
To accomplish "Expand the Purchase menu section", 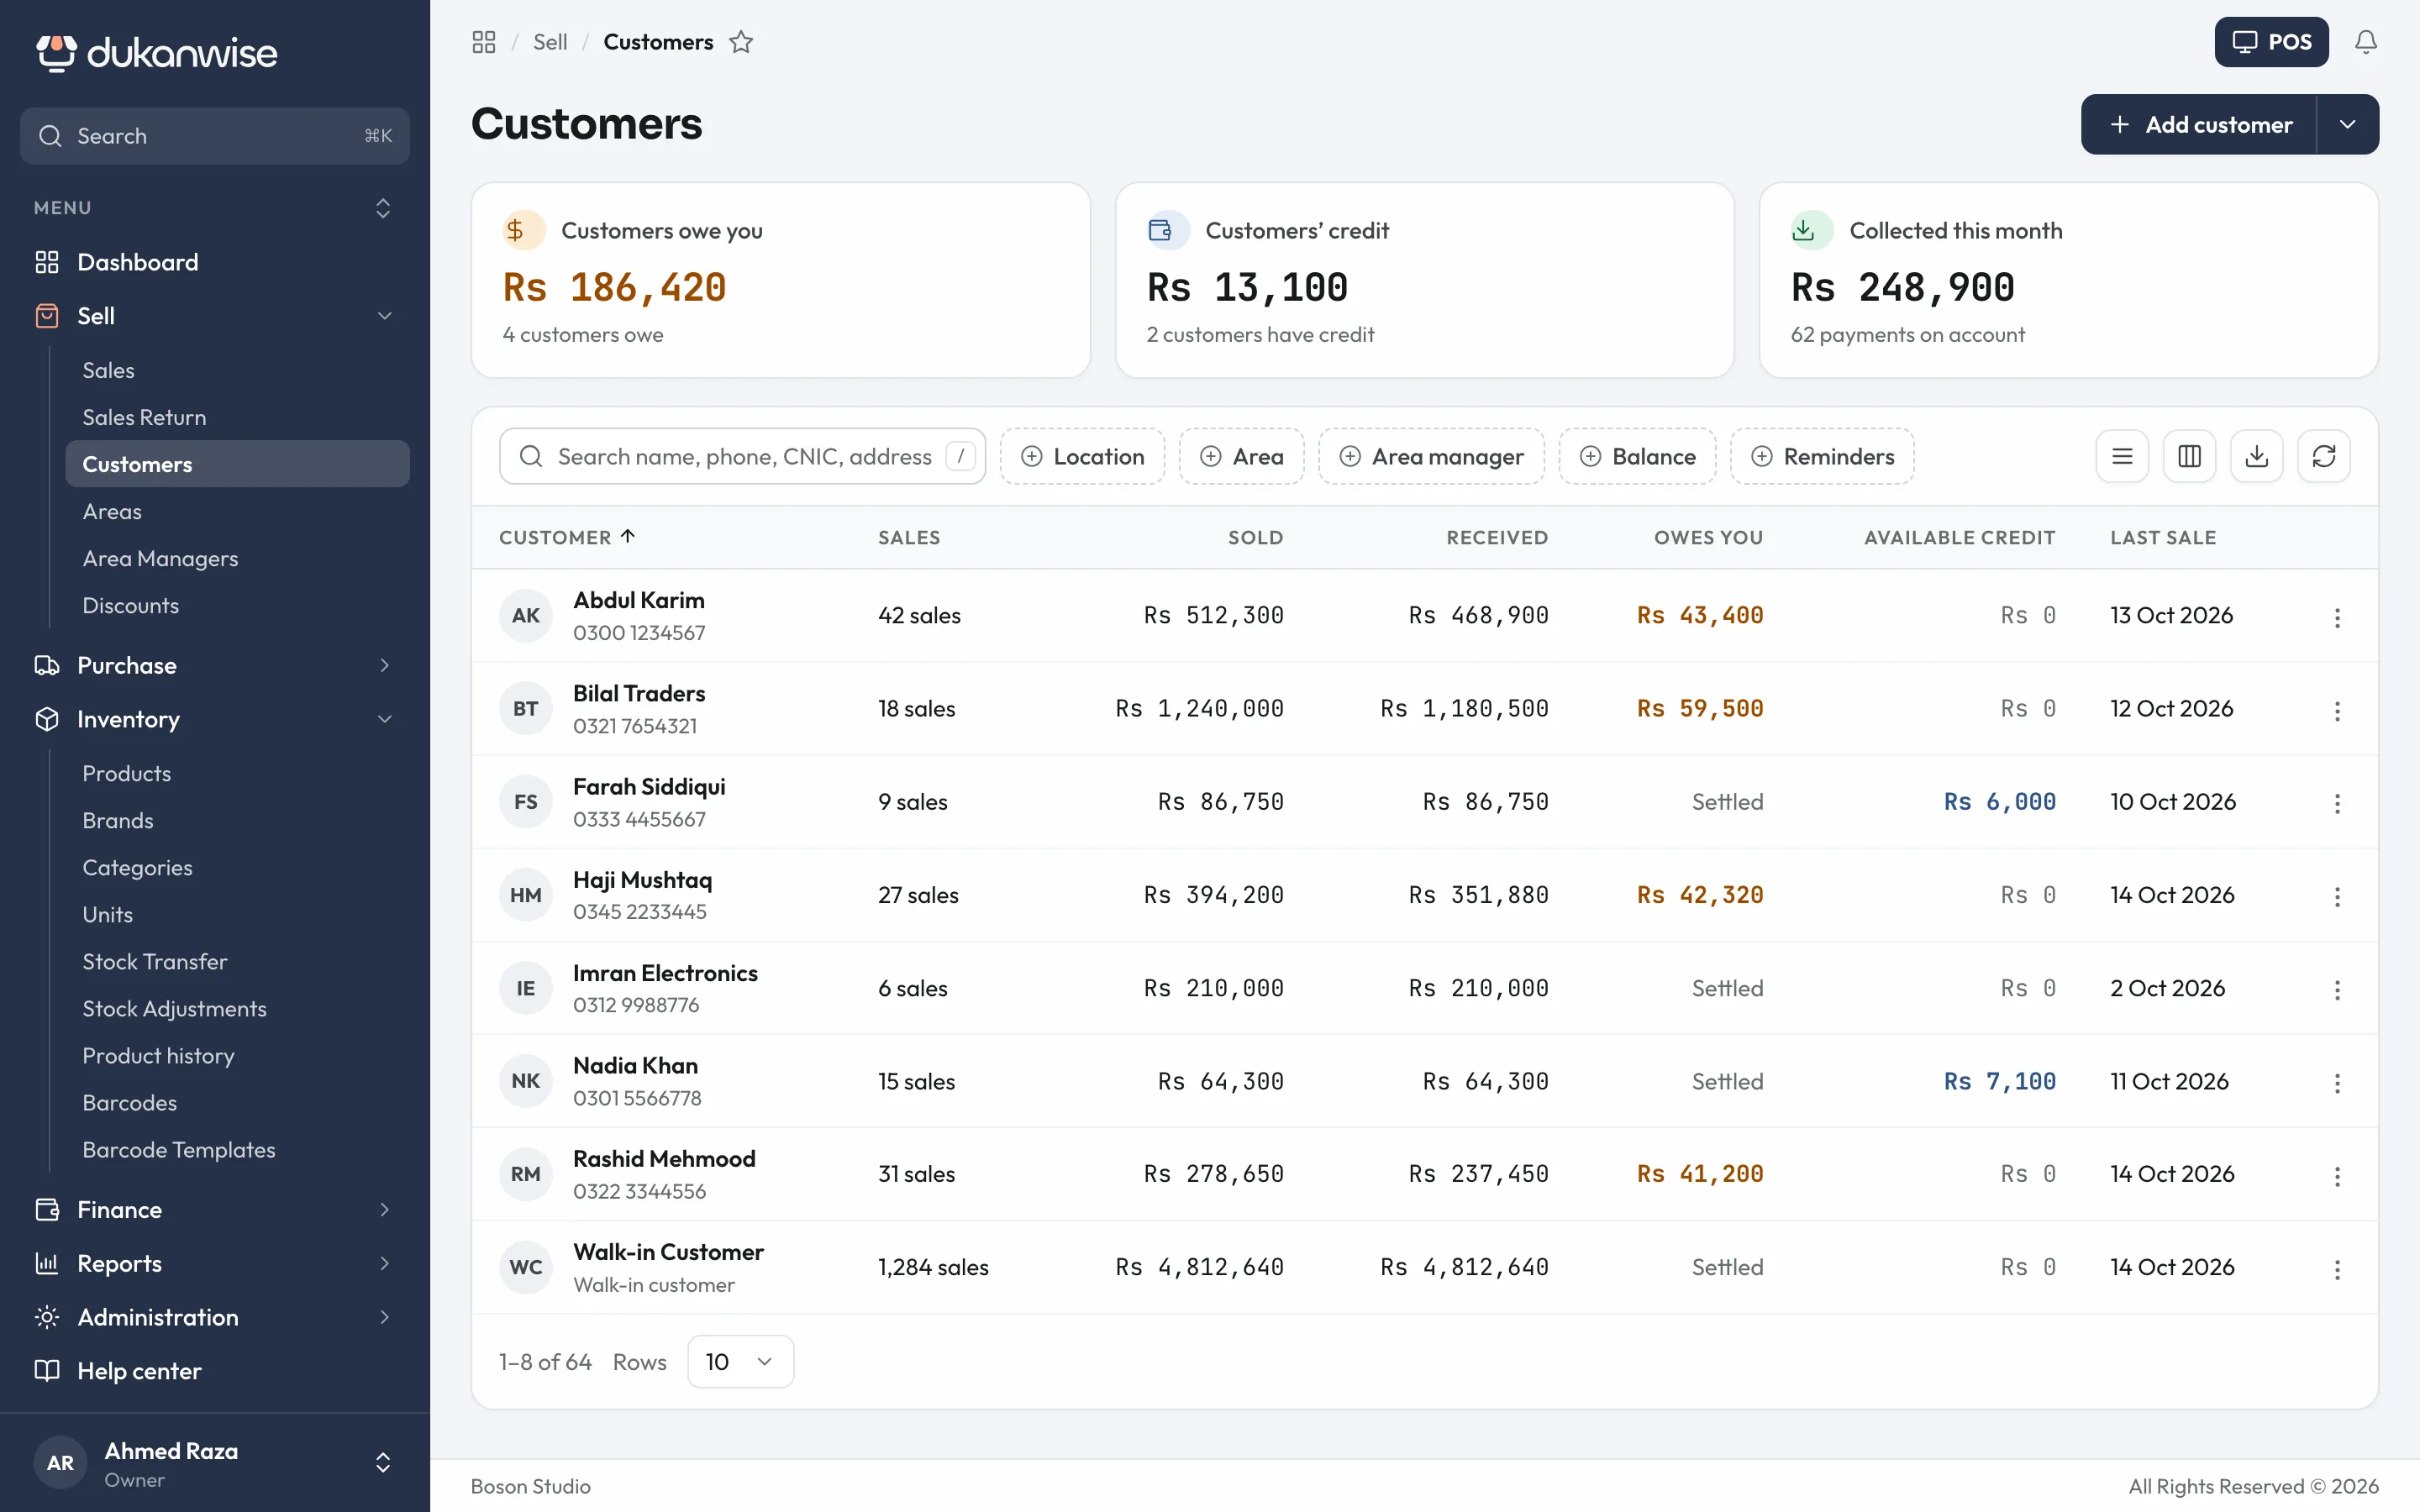I will coord(215,665).
